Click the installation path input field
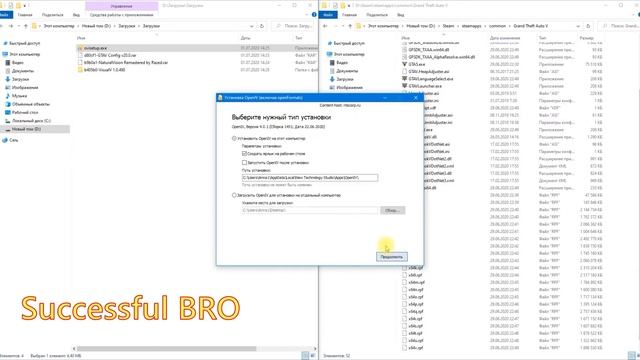This screenshot has height=360, width=640. (310, 178)
